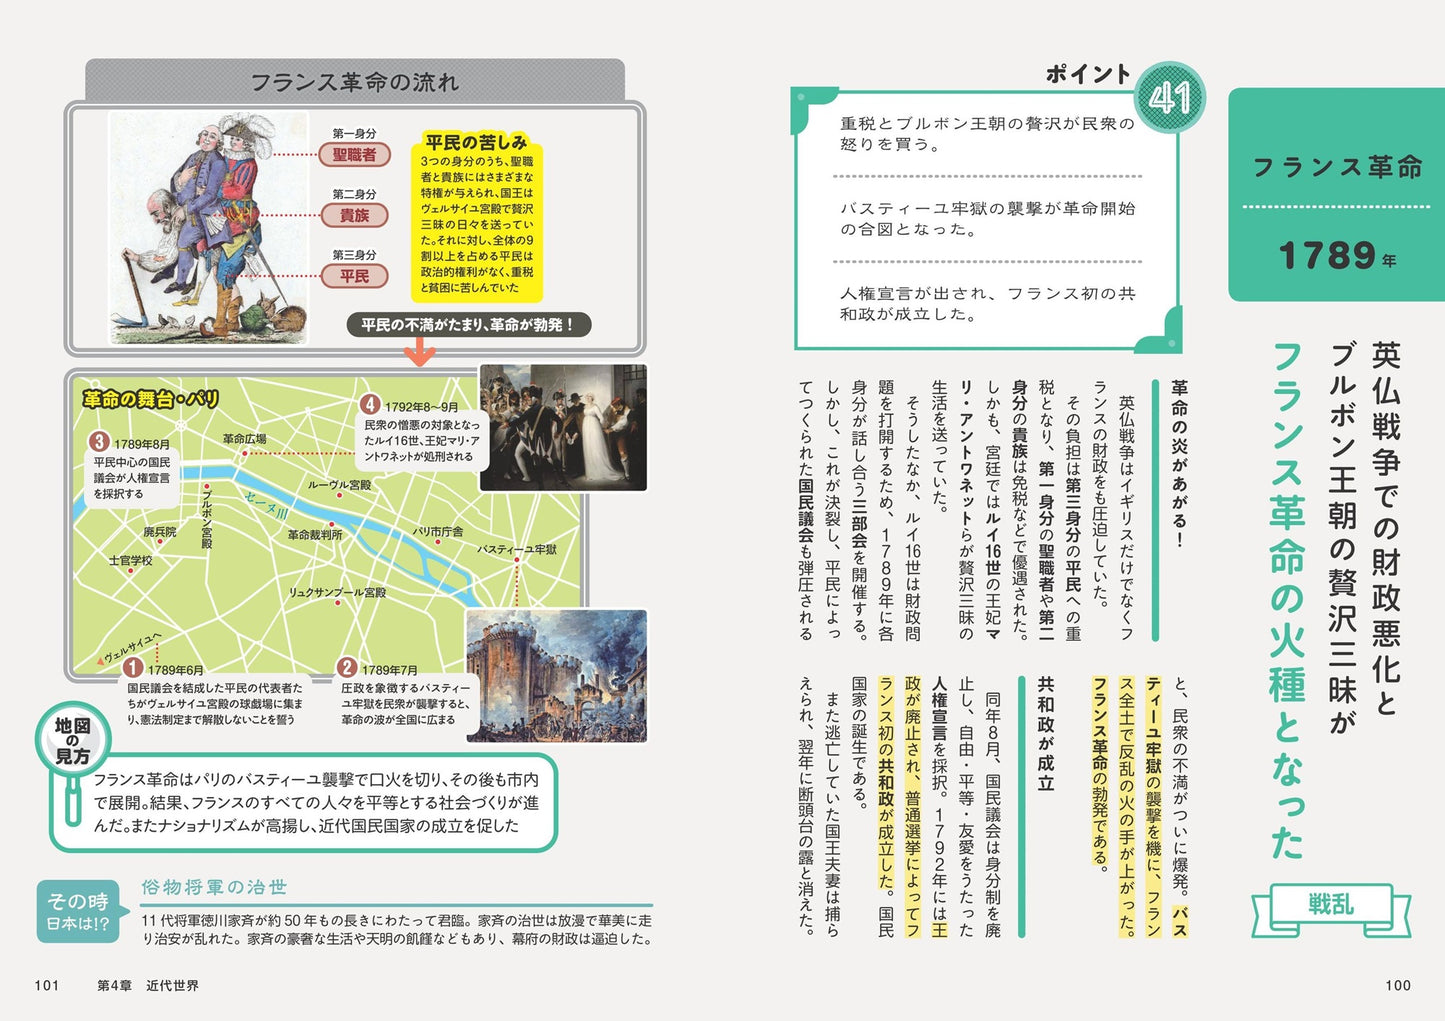Screen dimensions: 1445x1021
Task: Open the Bastille storming painting
Action: coord(556,675)
